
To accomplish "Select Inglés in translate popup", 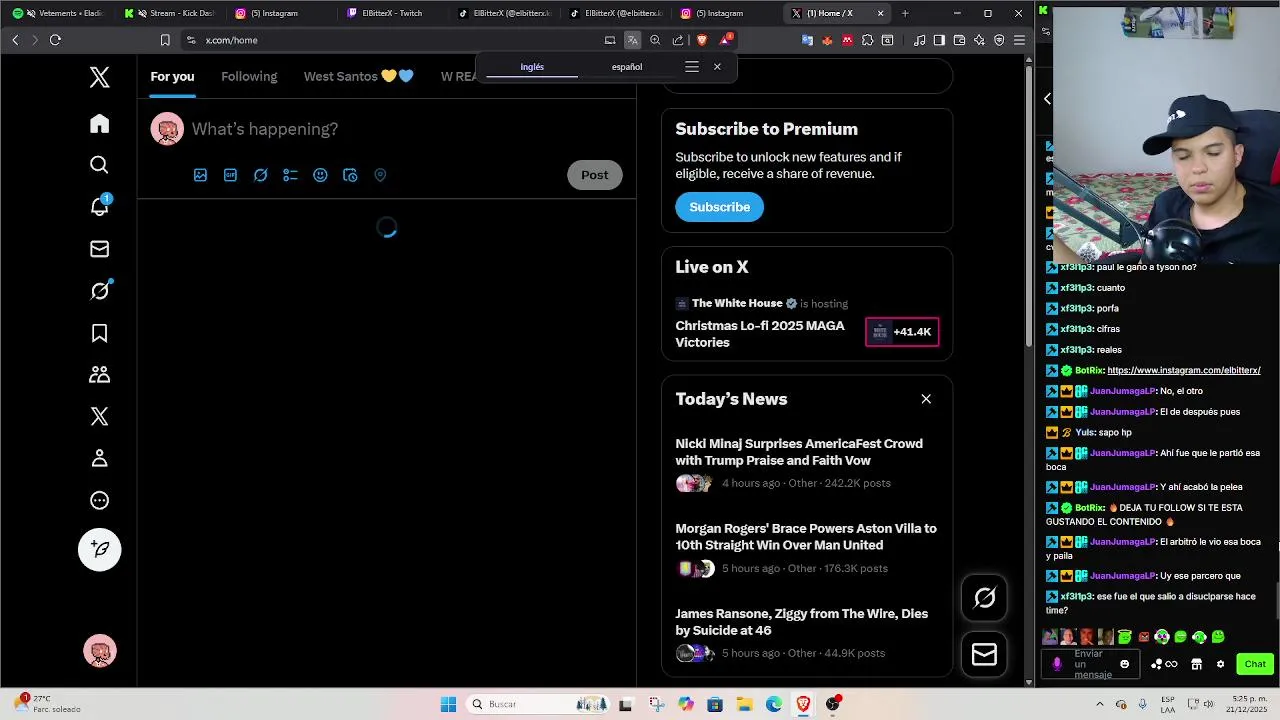I will 532,67.
